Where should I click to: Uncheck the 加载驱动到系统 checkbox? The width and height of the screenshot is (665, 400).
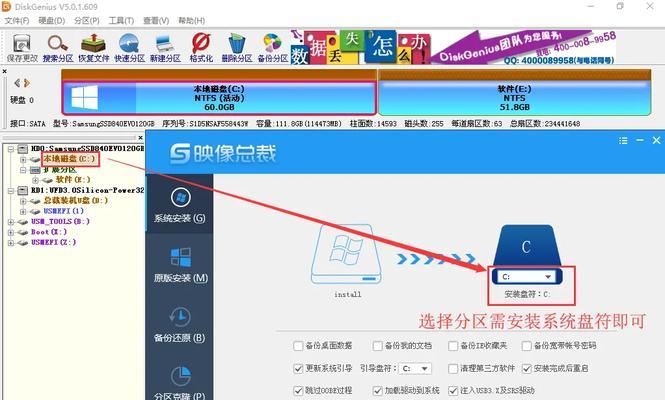377,390
